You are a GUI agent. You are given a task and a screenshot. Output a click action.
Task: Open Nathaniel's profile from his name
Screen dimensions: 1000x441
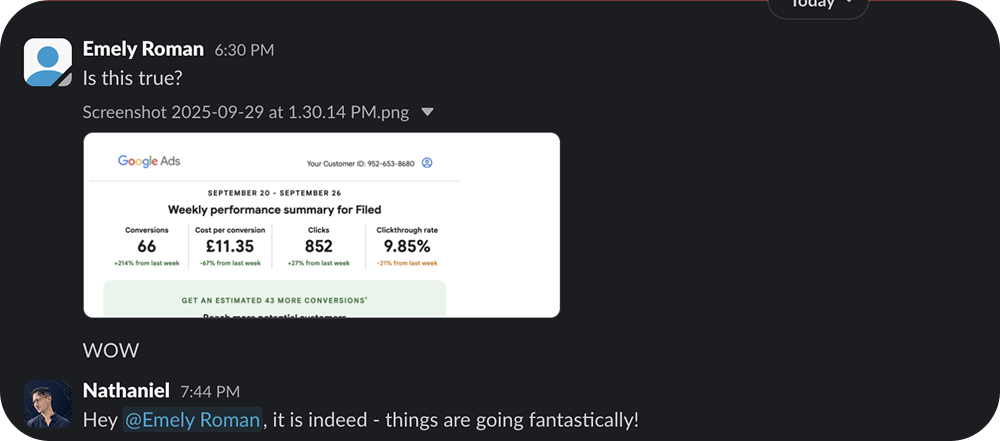tap(126, 391)
